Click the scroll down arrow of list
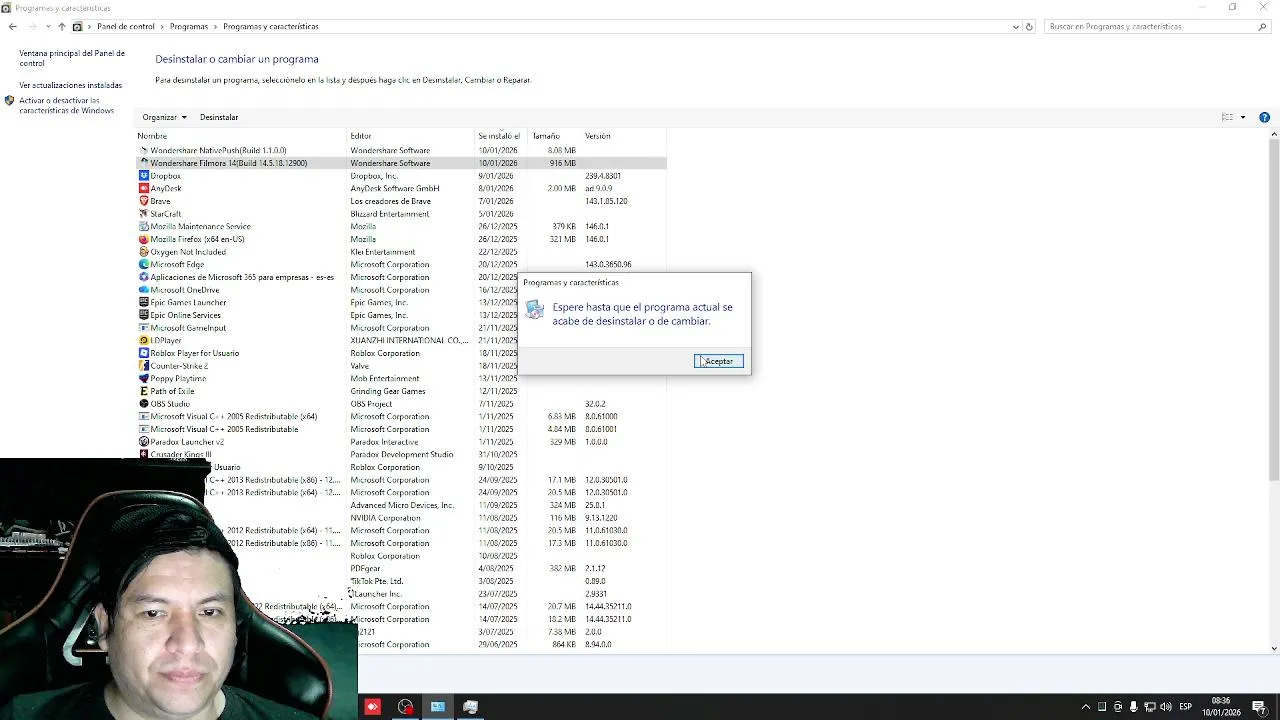 [x=1273, y=648]
